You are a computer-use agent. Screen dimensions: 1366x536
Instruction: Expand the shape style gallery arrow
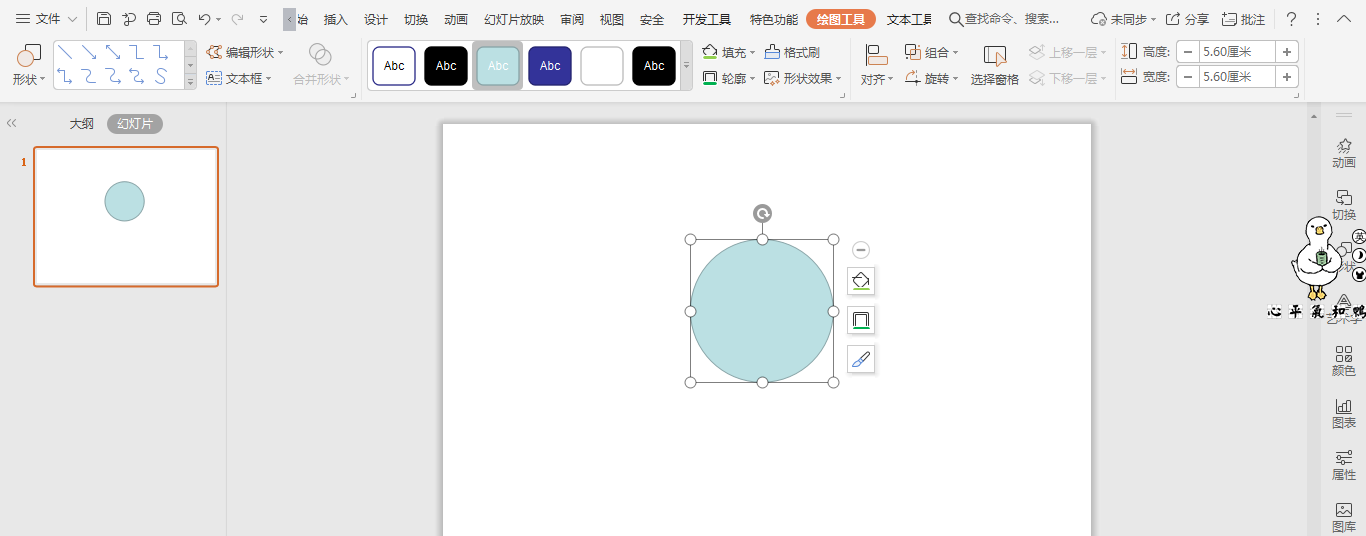686,66
